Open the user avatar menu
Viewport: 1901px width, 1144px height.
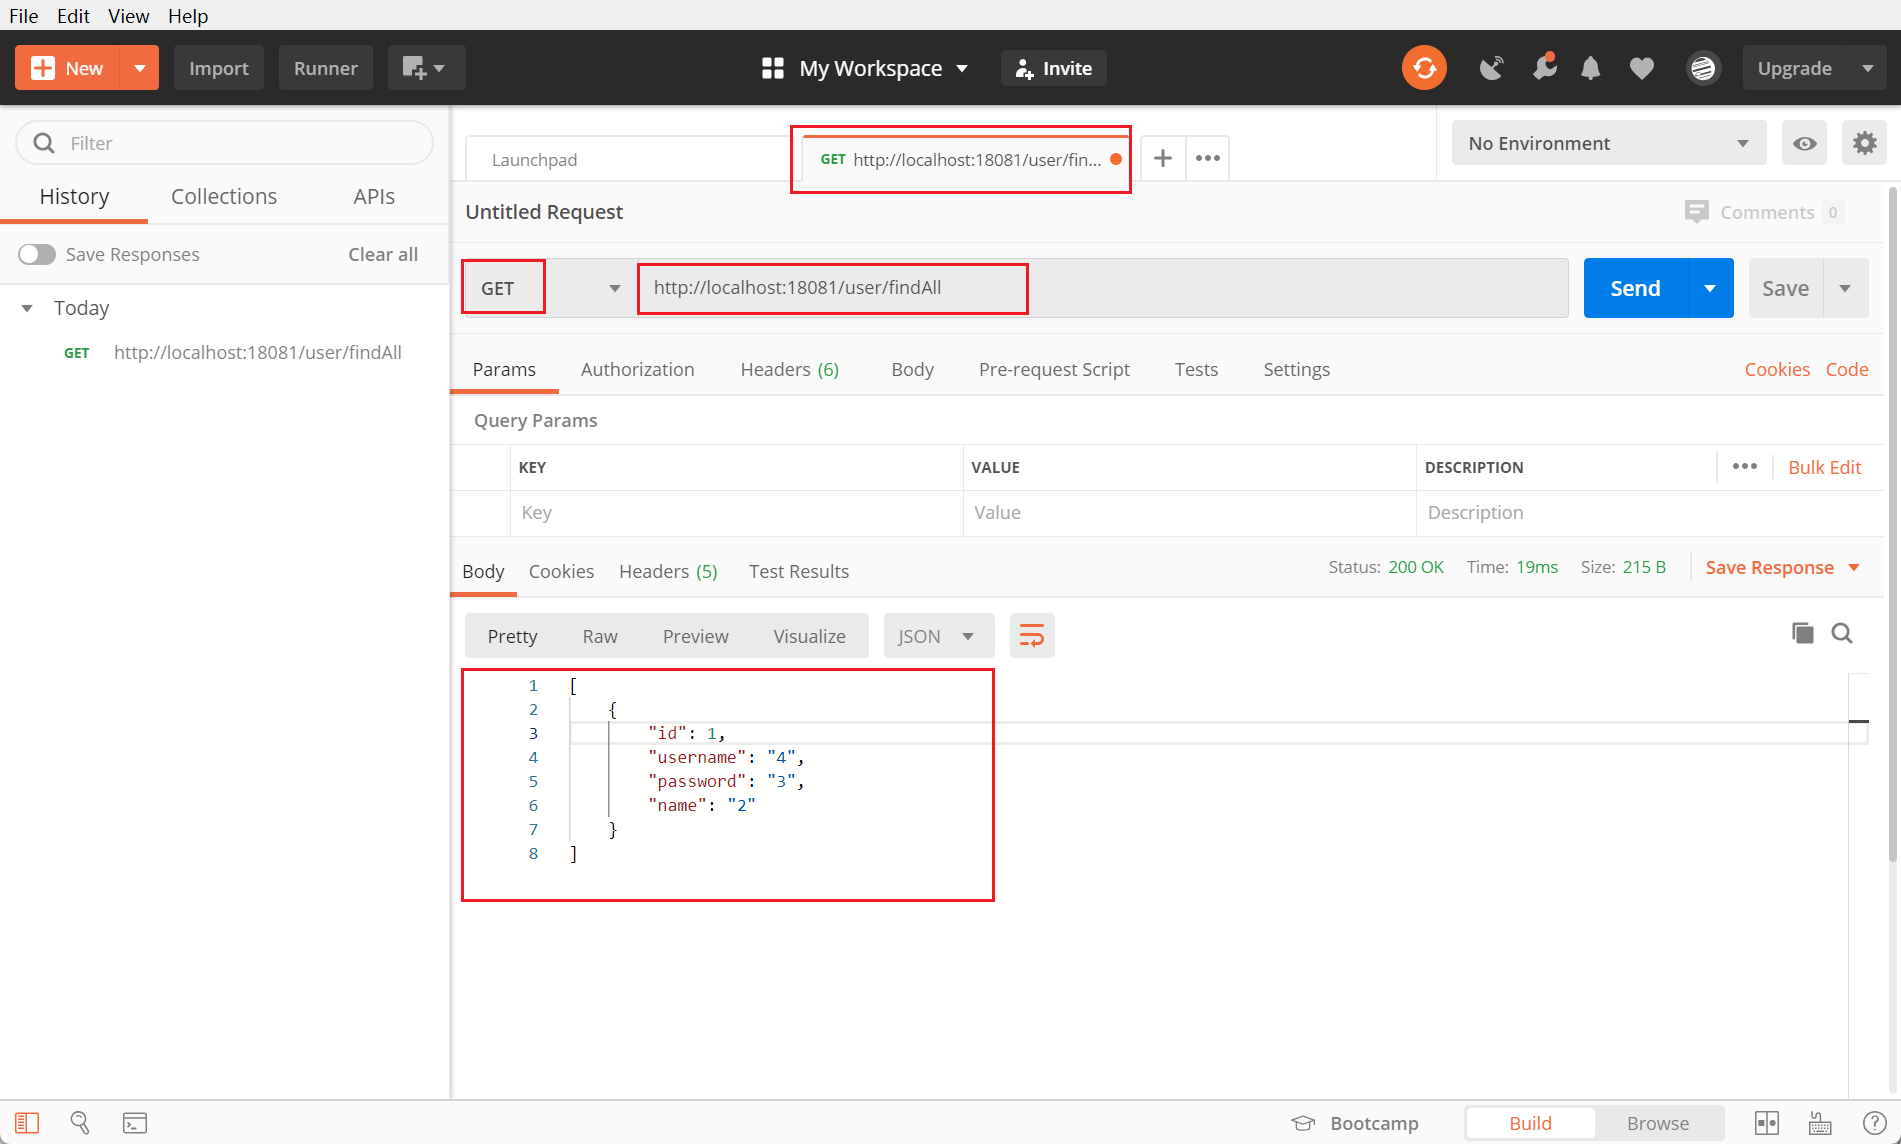[1702, 68]
